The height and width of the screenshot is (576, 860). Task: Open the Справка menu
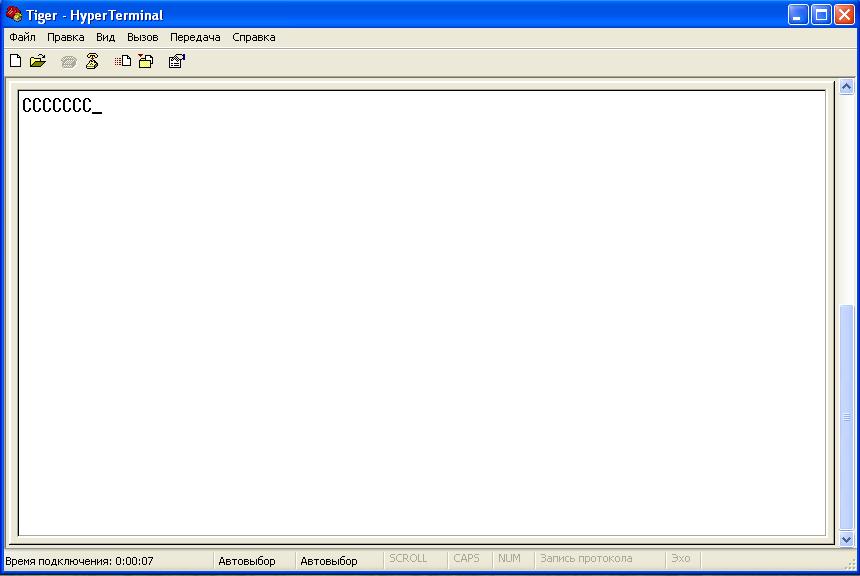tap(254, 37)
